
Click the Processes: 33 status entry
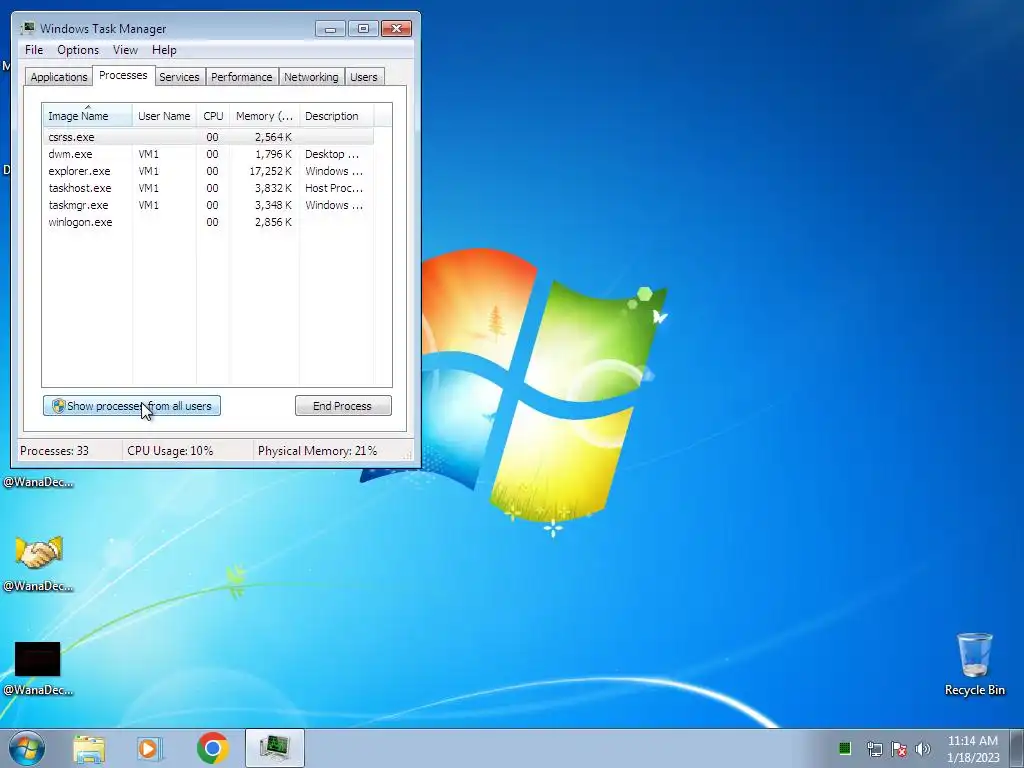(x=54, y=451)
